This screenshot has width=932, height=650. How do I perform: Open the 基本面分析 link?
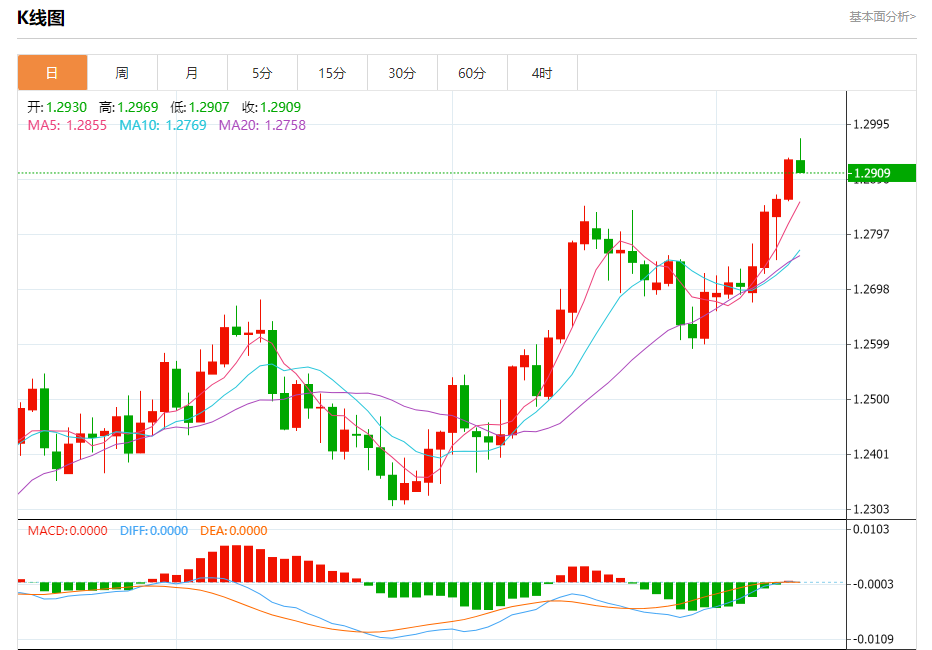point(882,17)
